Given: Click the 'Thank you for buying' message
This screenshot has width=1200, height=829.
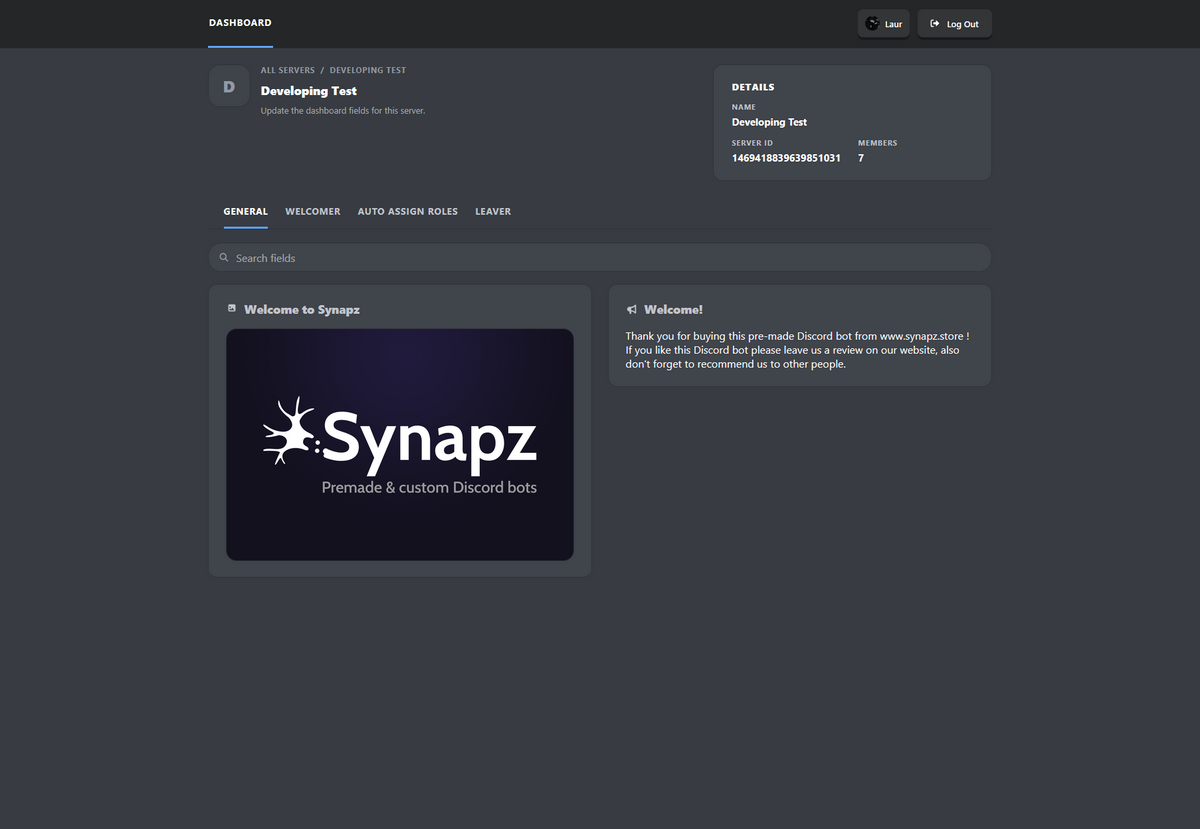Looking at the screenshot, I should tap(797, 350).
